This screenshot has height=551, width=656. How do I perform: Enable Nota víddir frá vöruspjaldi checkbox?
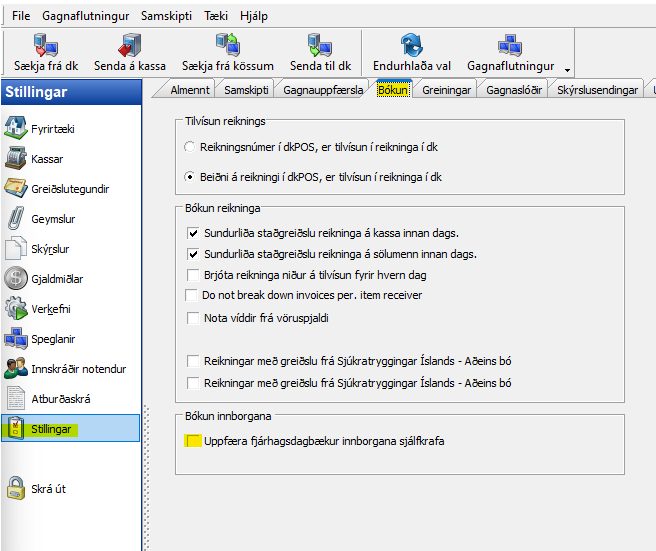[194, 318]
